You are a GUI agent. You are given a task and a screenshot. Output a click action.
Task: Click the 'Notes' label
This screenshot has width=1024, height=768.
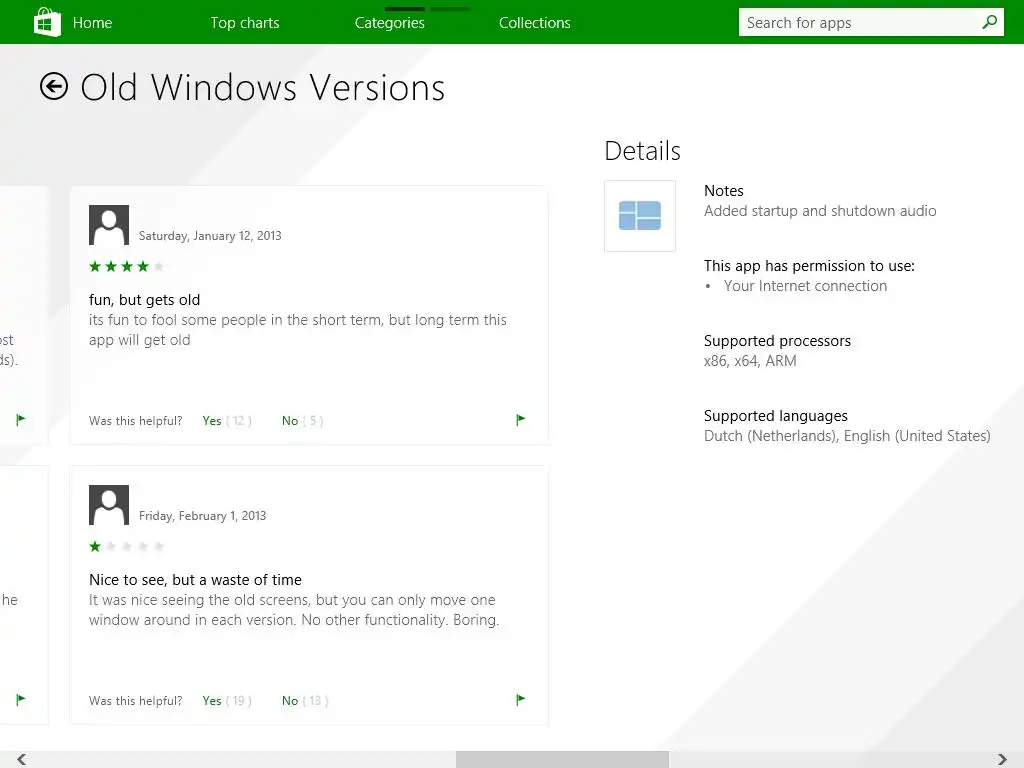pos(724,191)
